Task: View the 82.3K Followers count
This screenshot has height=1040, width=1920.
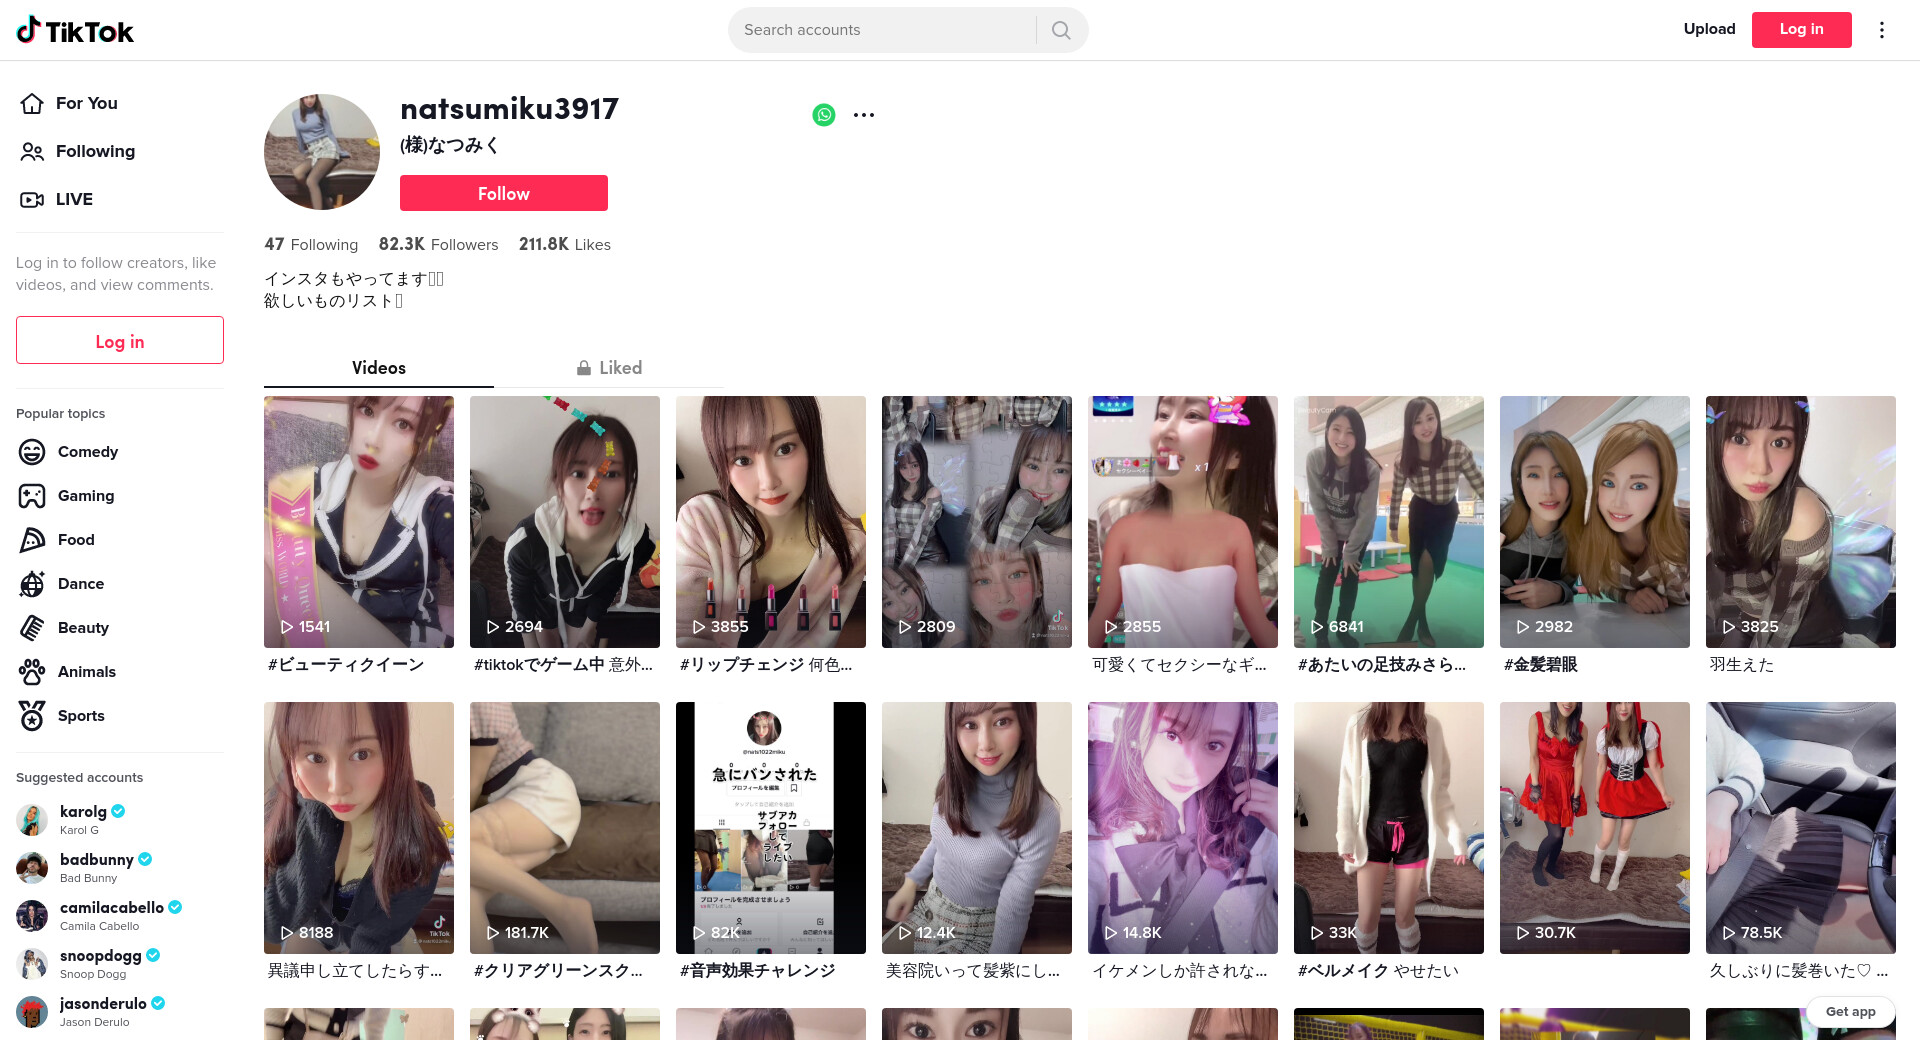Action: (x=438, y=244)
